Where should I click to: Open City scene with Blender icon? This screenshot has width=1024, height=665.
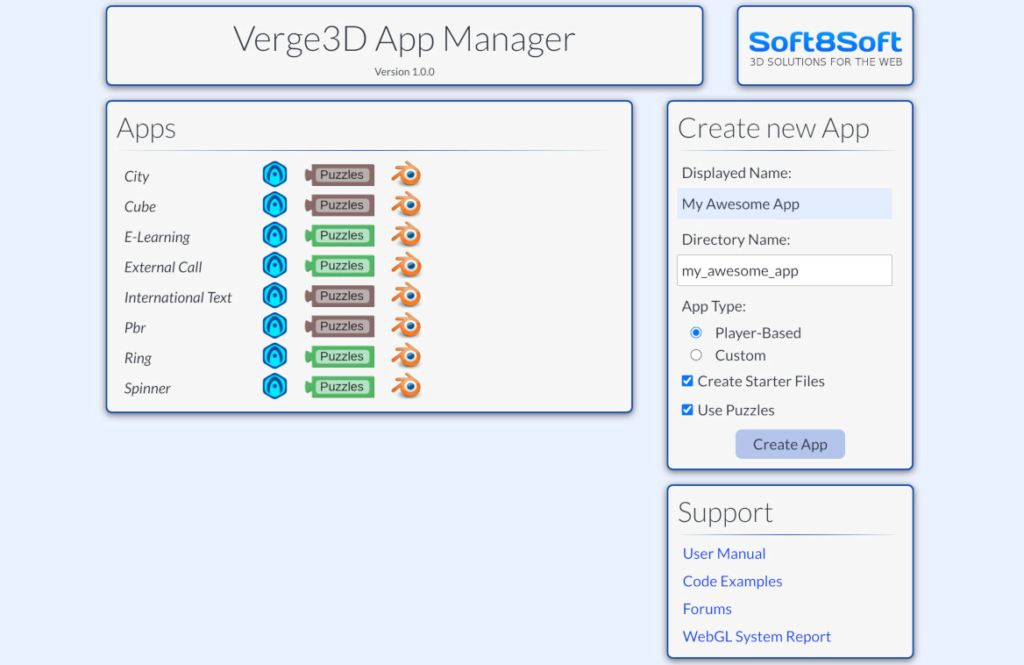(406, 174)
